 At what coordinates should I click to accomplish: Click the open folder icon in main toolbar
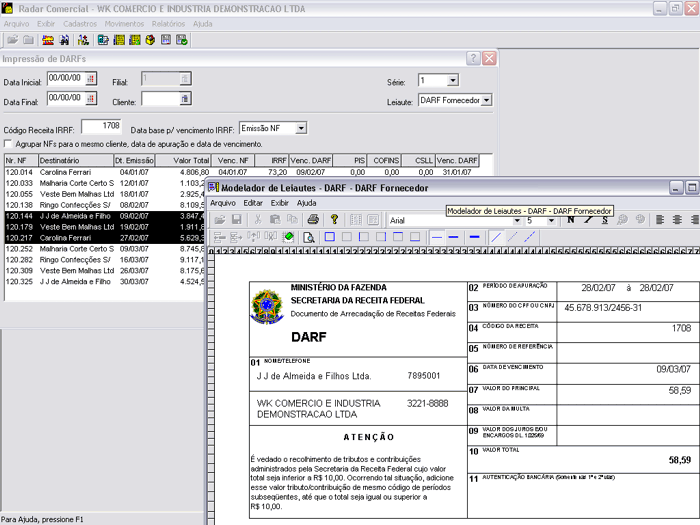(12, 40)
